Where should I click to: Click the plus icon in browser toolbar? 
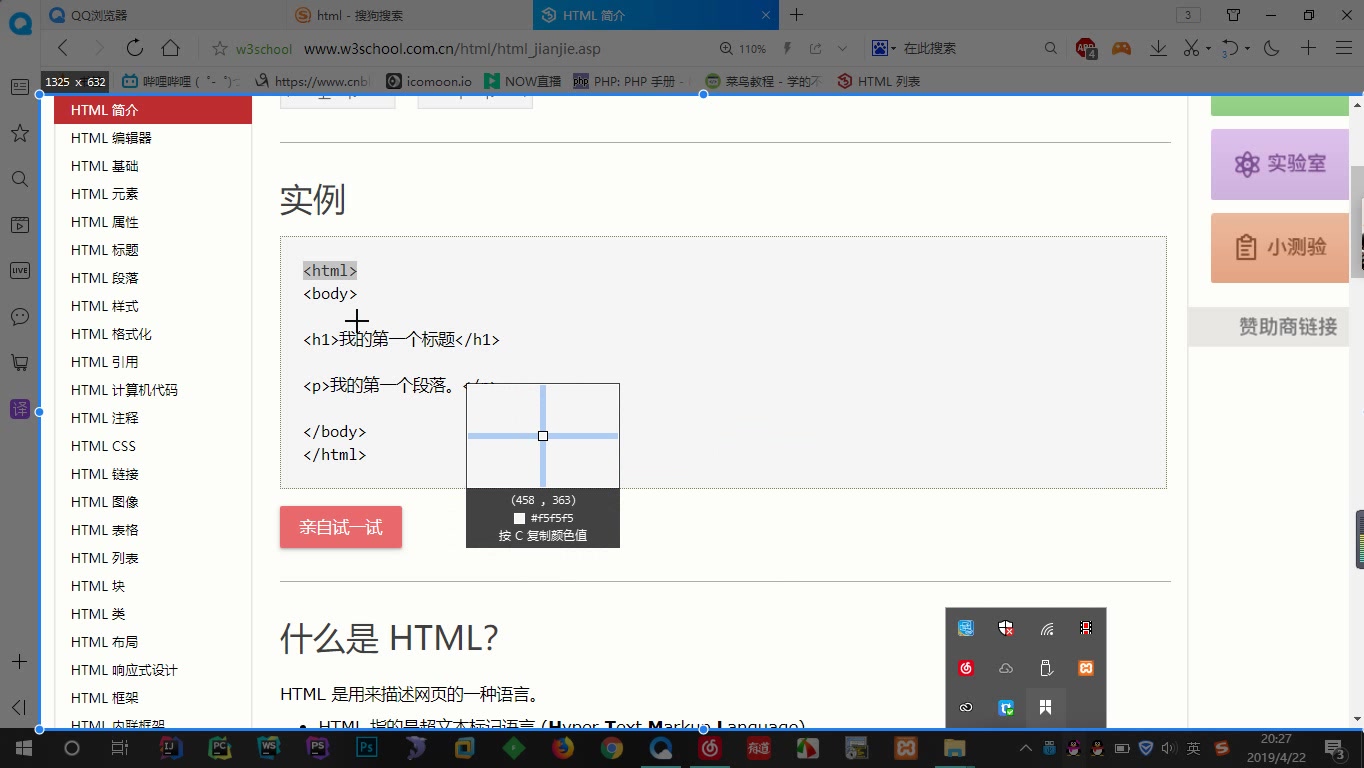point(1308,48)
